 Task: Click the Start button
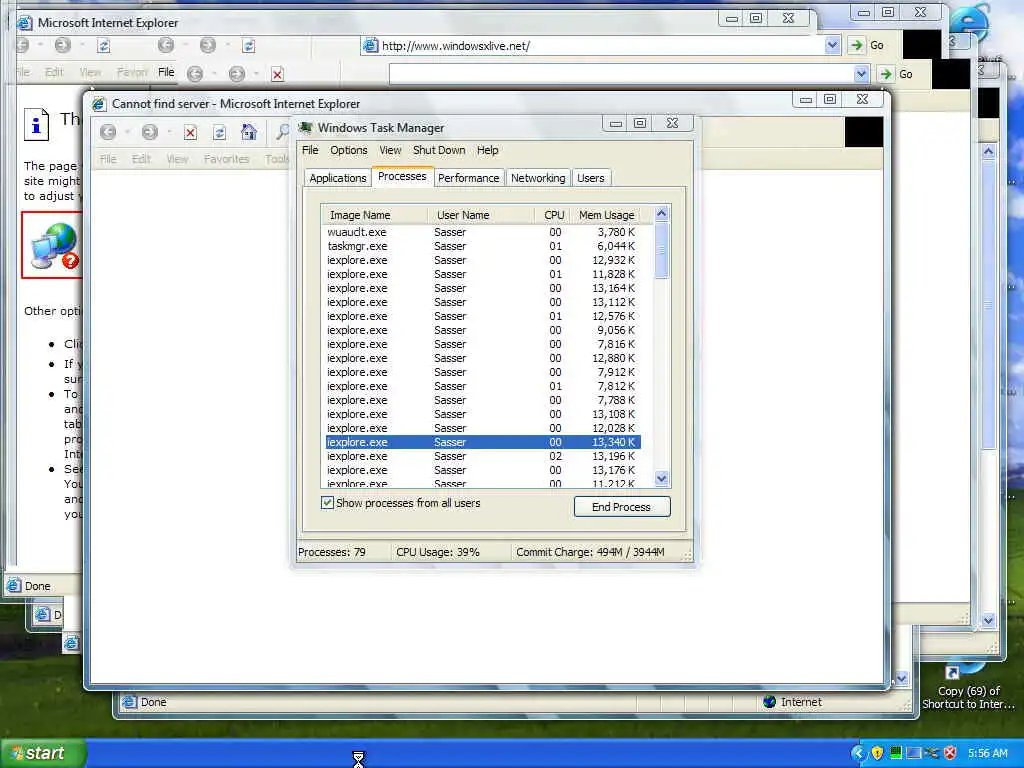click(x=42, y=753)
